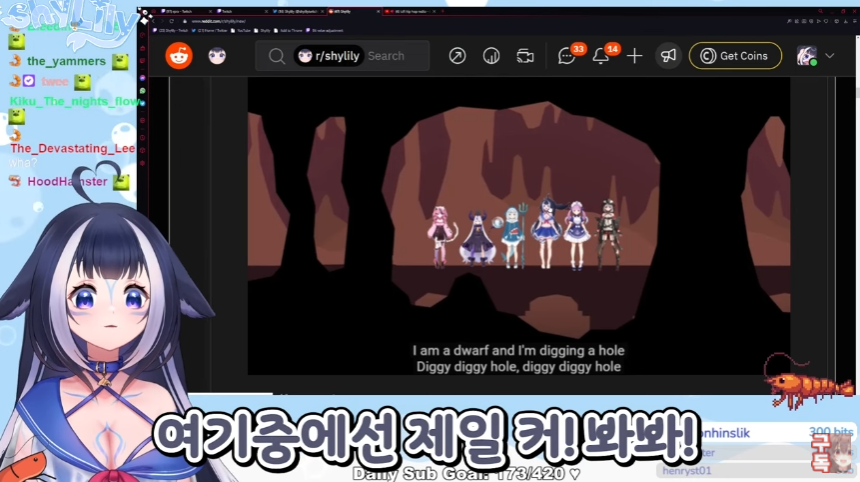Click the user profile avatar
This screenshot has height=482, width=860.
click(807, 56)
